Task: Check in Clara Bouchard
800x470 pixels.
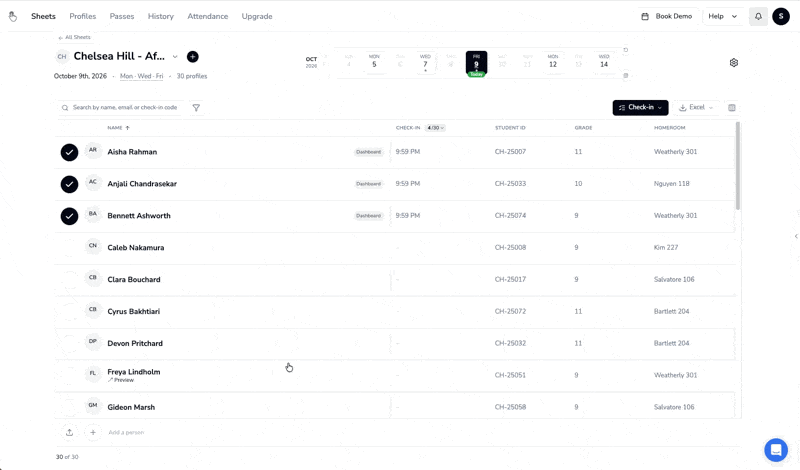Action: 69,280
